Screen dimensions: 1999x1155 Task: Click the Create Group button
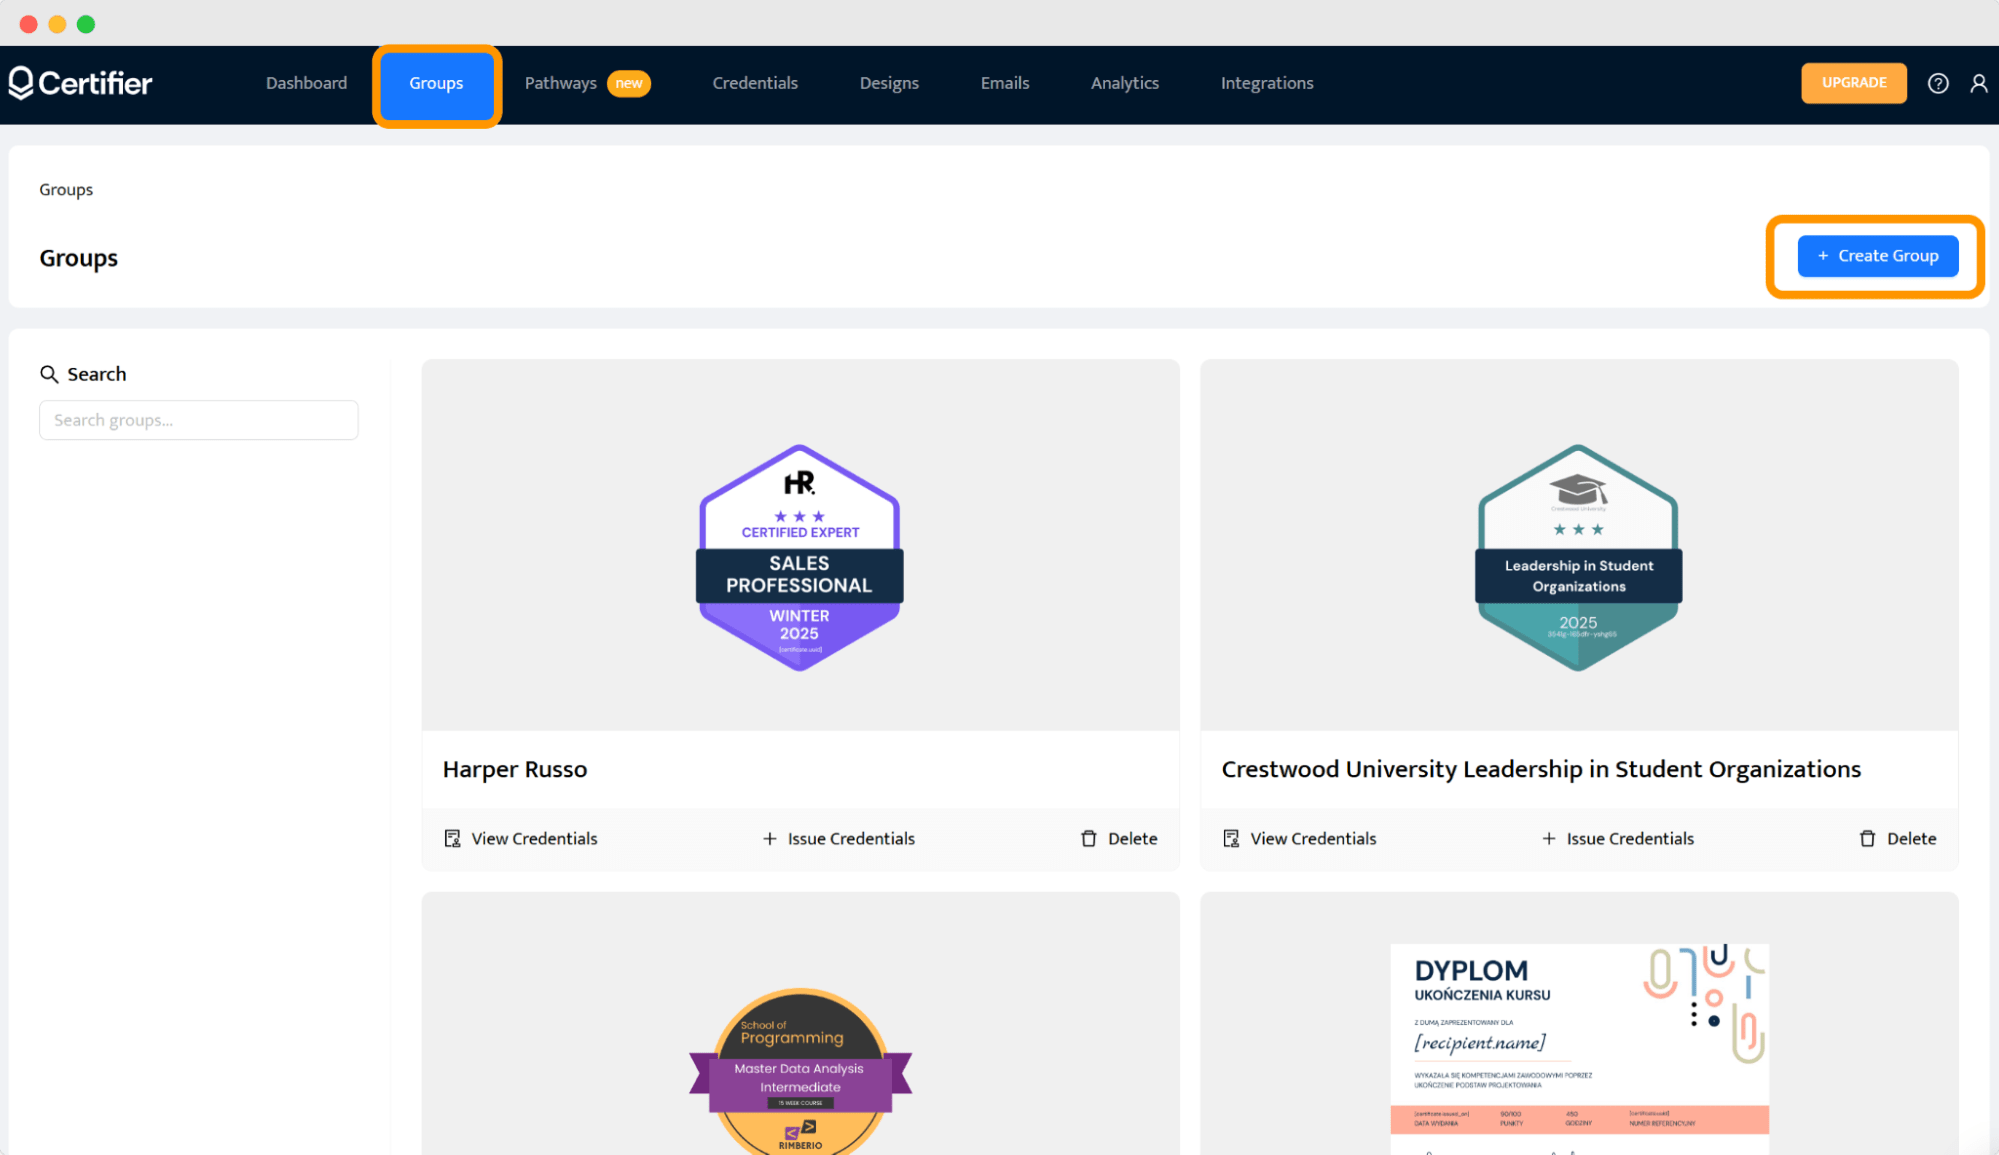point(1878,256)
